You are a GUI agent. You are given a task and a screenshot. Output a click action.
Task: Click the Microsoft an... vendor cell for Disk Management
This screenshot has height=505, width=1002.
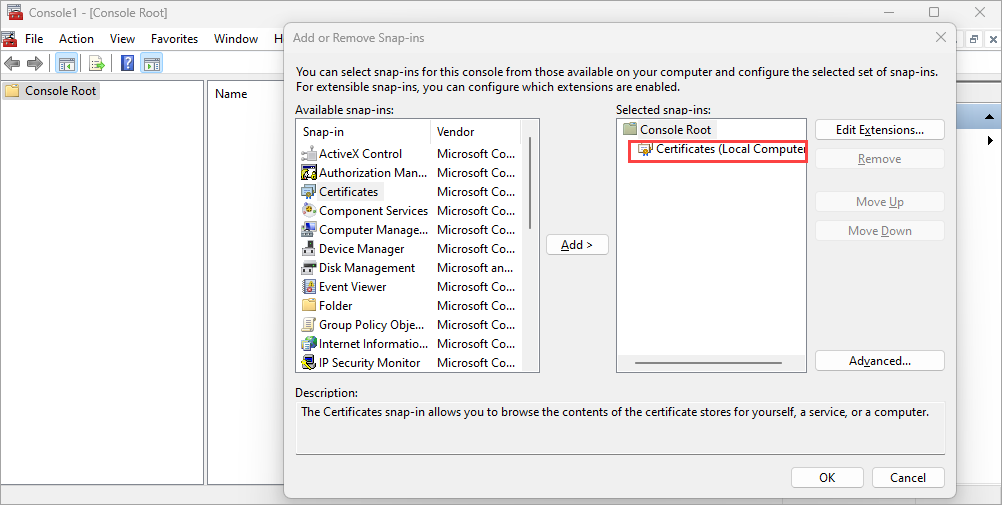point(475,268)
